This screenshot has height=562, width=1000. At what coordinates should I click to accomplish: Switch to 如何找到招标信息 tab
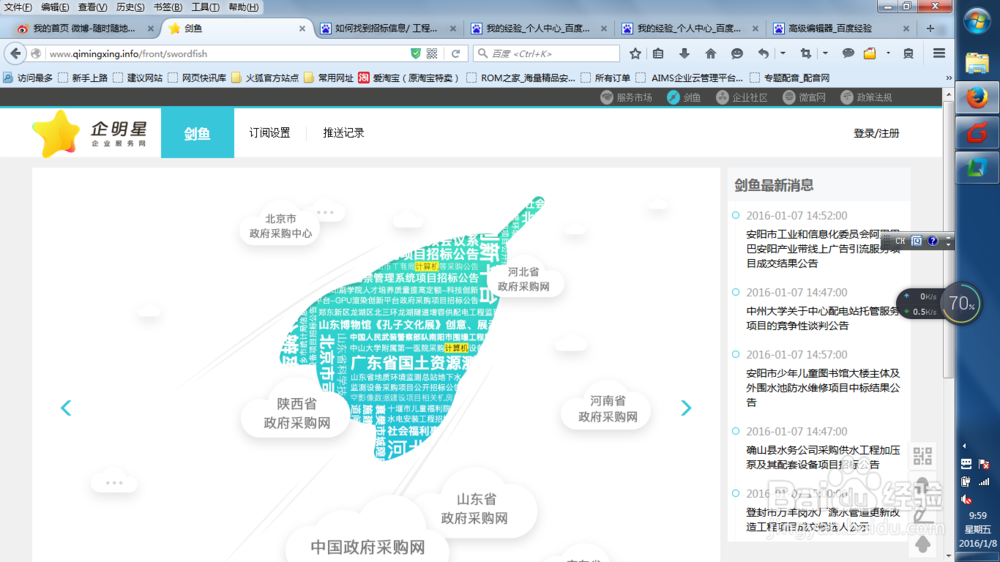pos(386,28)
